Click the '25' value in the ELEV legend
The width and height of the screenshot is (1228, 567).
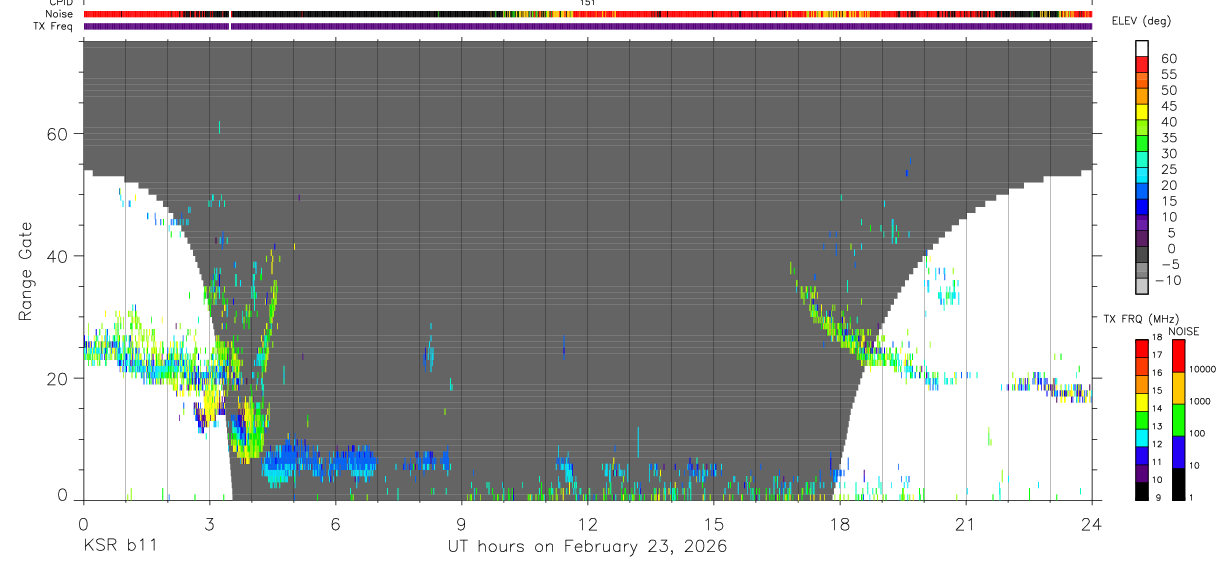(1167, 169)
